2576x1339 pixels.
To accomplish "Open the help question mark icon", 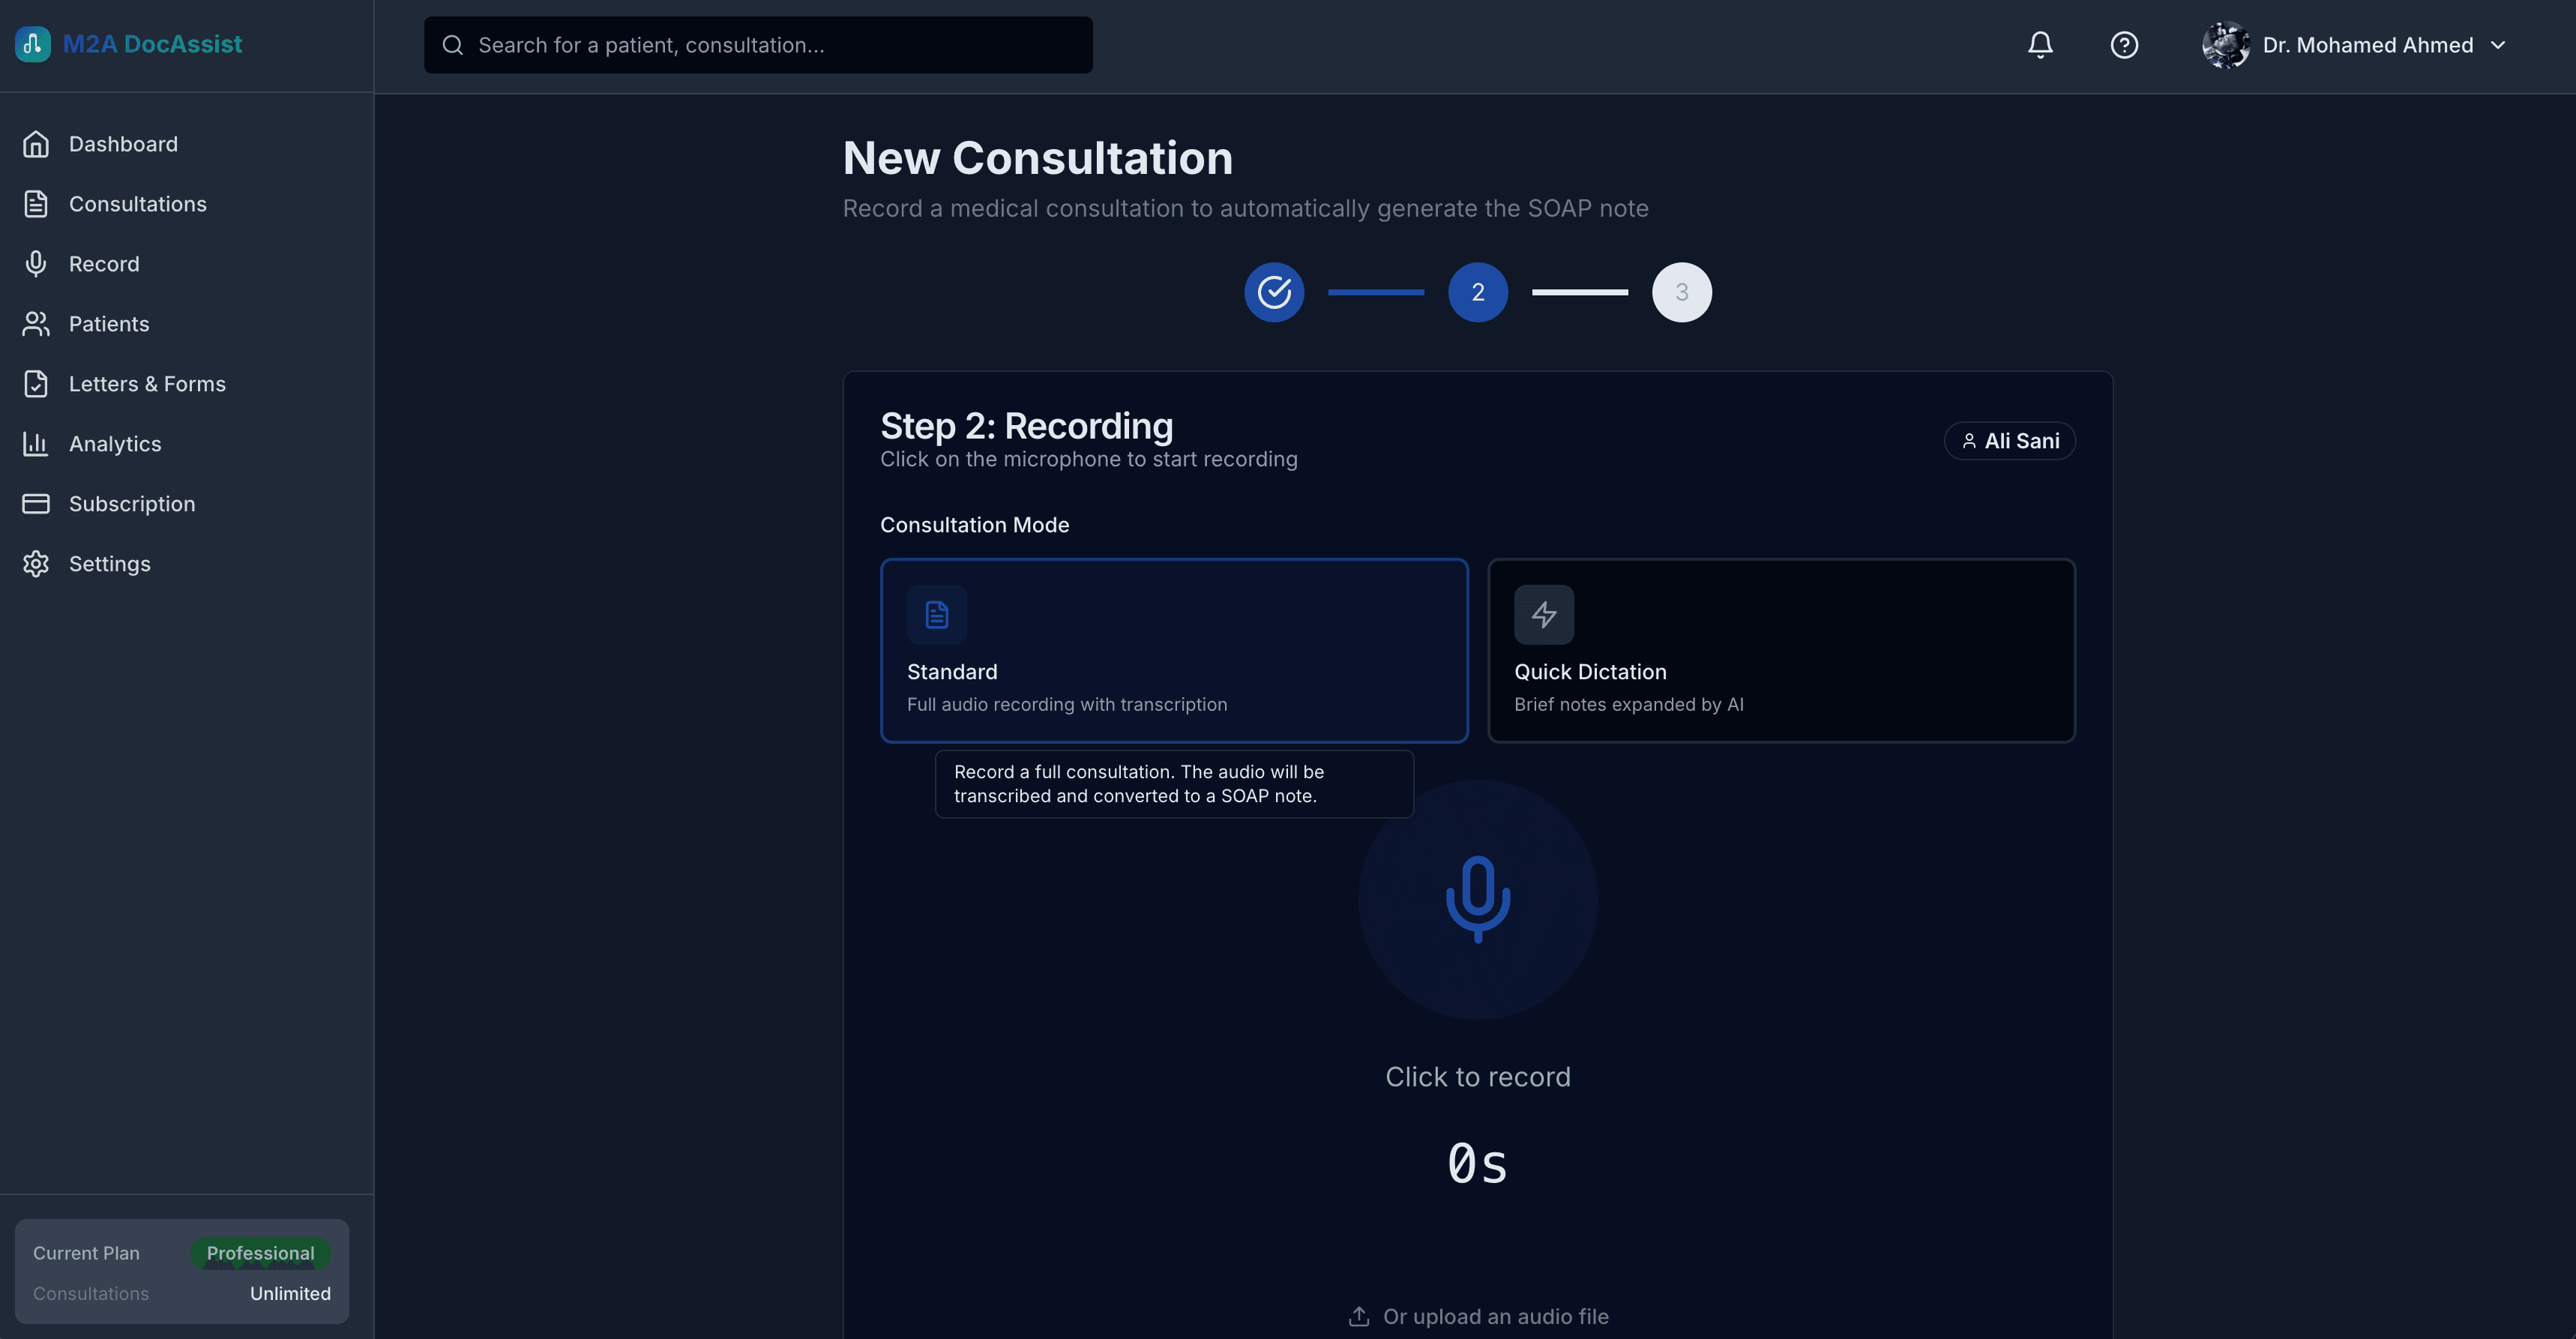I will tap(2124, 45).
